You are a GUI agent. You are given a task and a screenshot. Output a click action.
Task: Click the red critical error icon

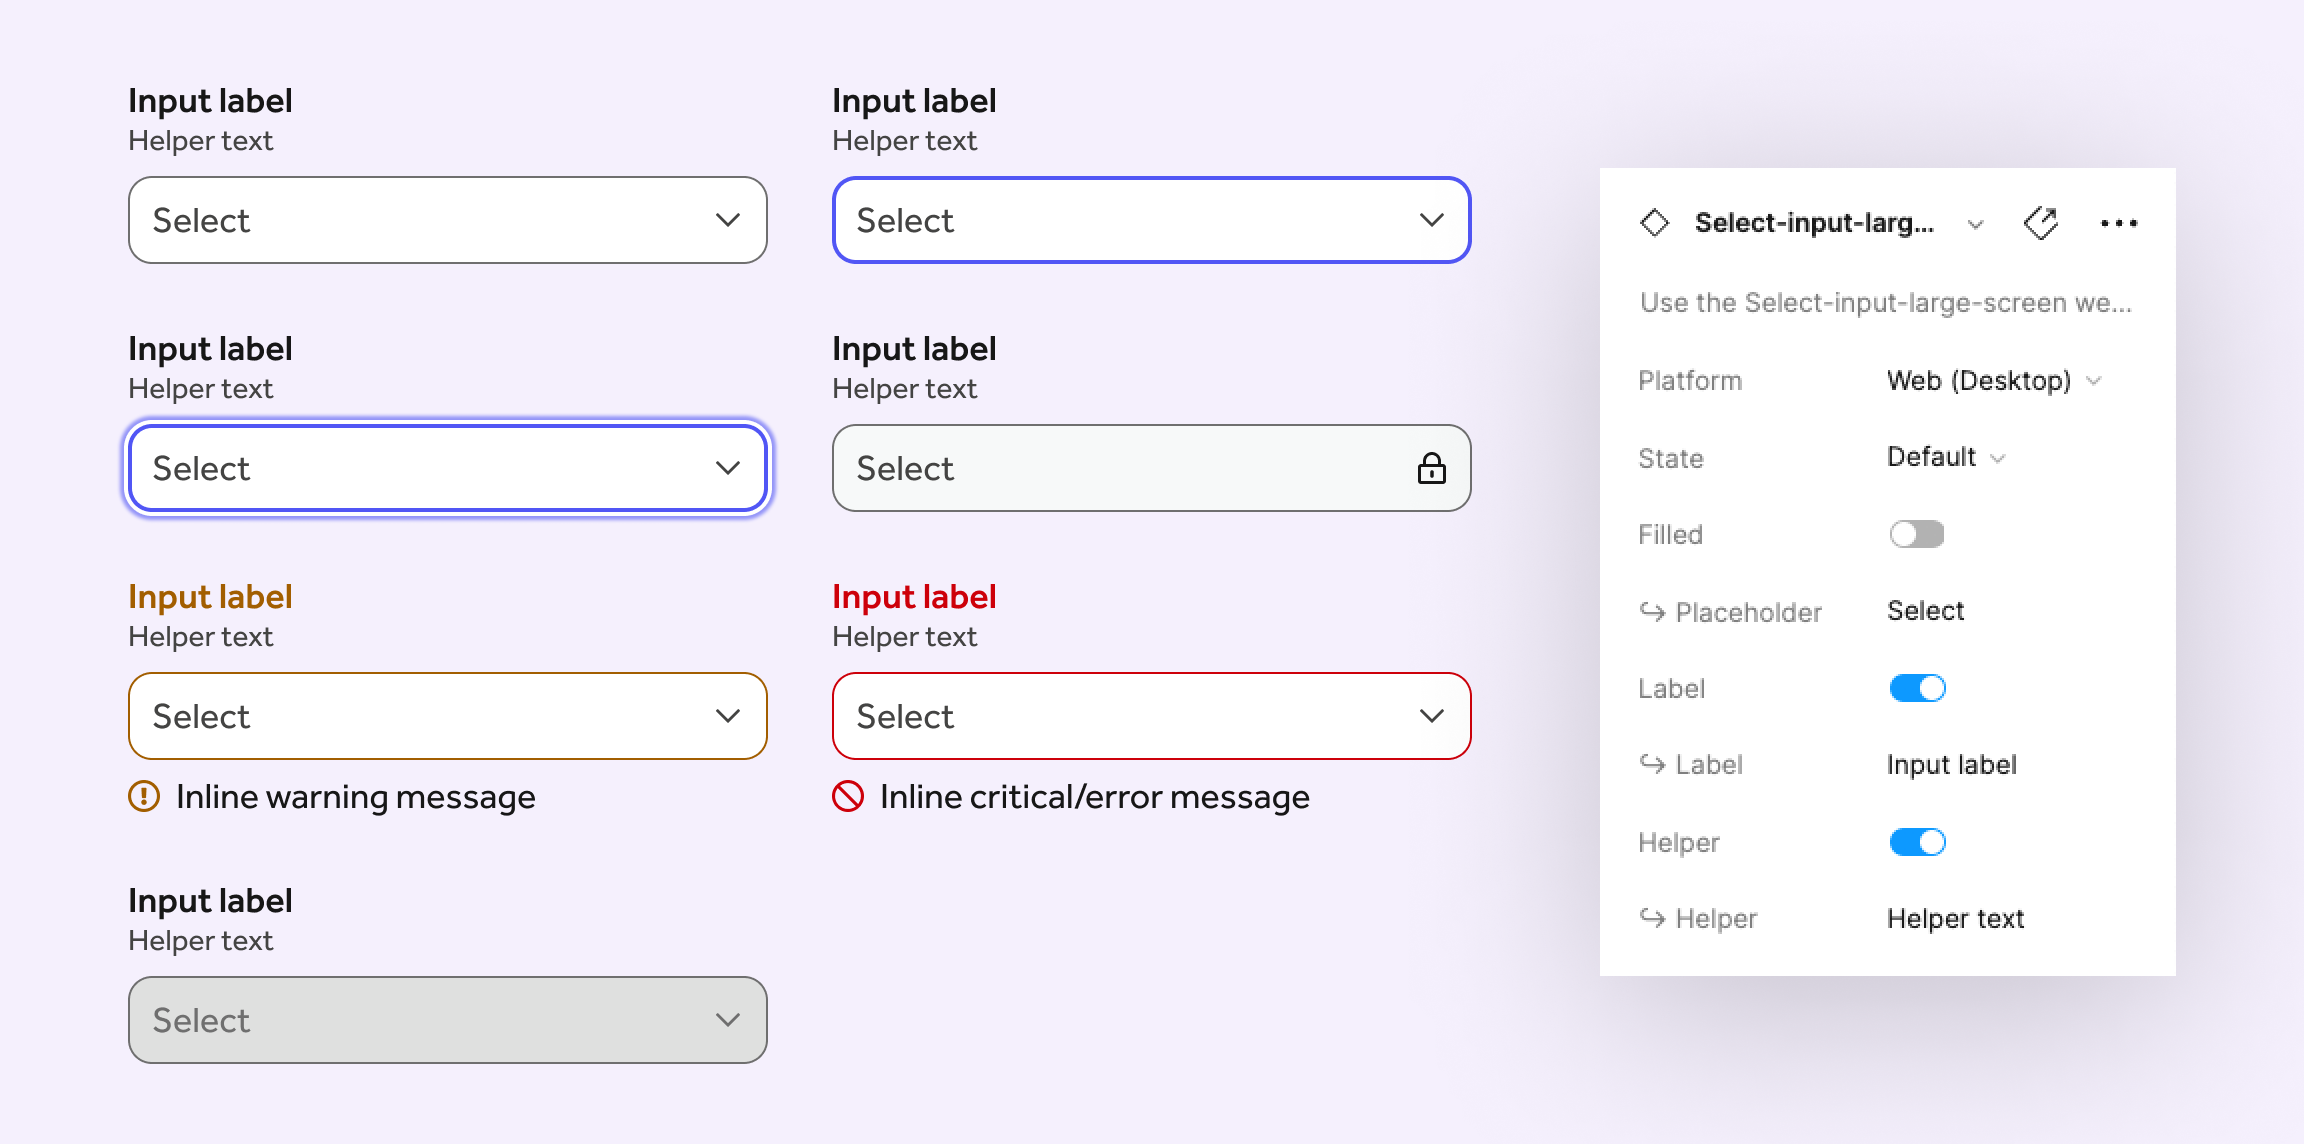tap(848, 796)
